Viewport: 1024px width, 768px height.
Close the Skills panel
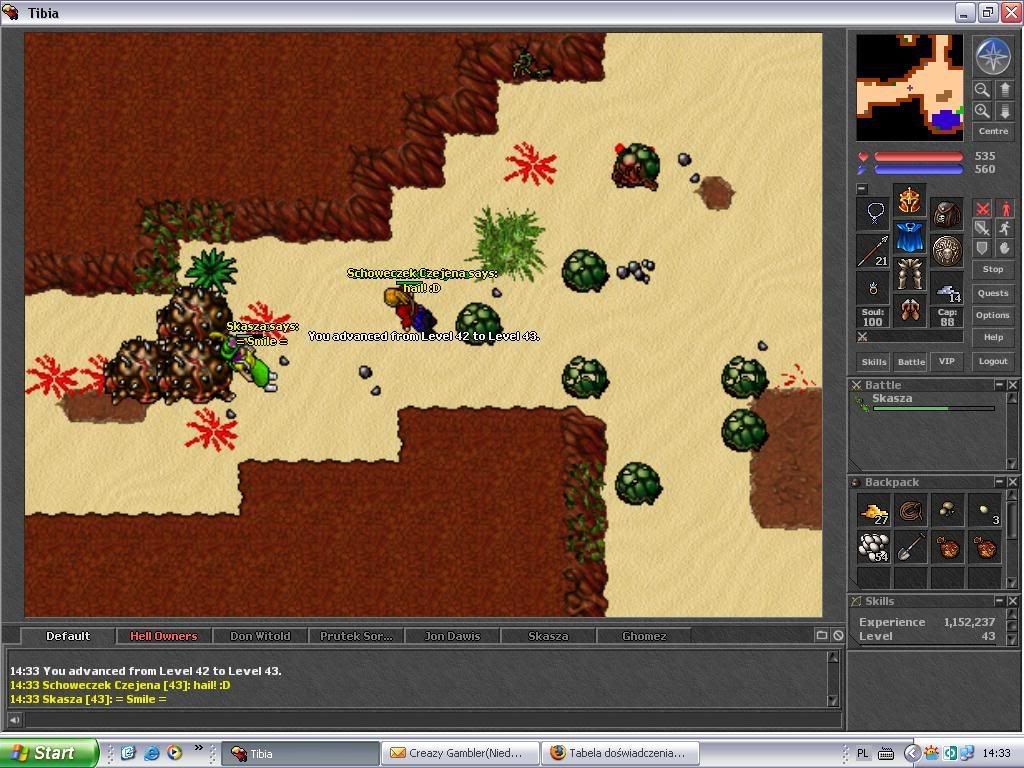click(1012, 601)
